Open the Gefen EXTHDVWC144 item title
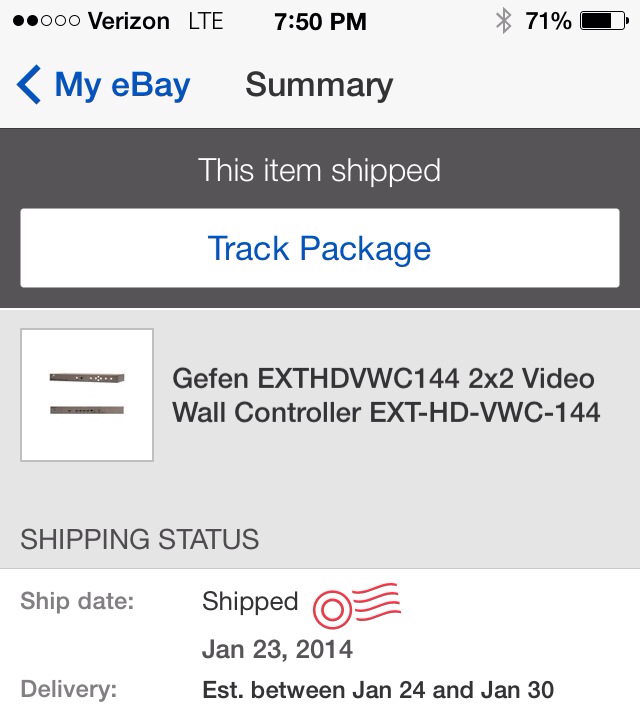This screenshot has width=640, height=704. 386,395
